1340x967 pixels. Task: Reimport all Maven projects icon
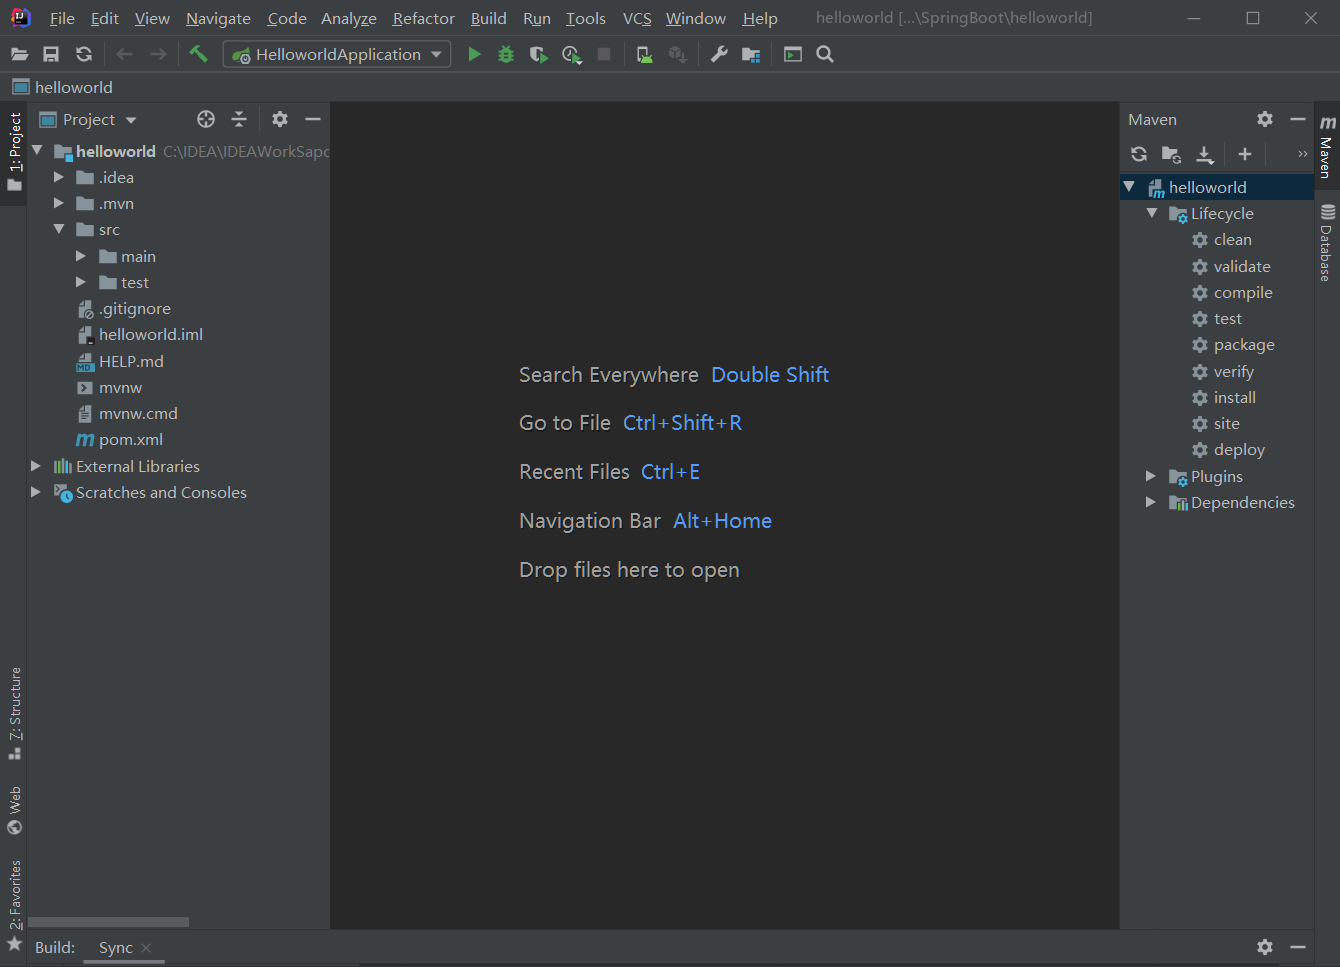[x=1139, y=154]
